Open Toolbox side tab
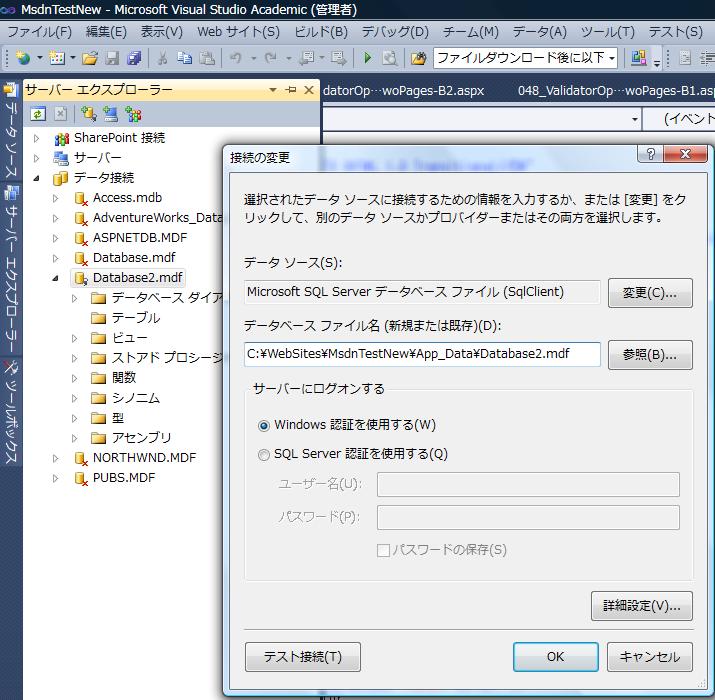715x700 pixels. [10, 412]
